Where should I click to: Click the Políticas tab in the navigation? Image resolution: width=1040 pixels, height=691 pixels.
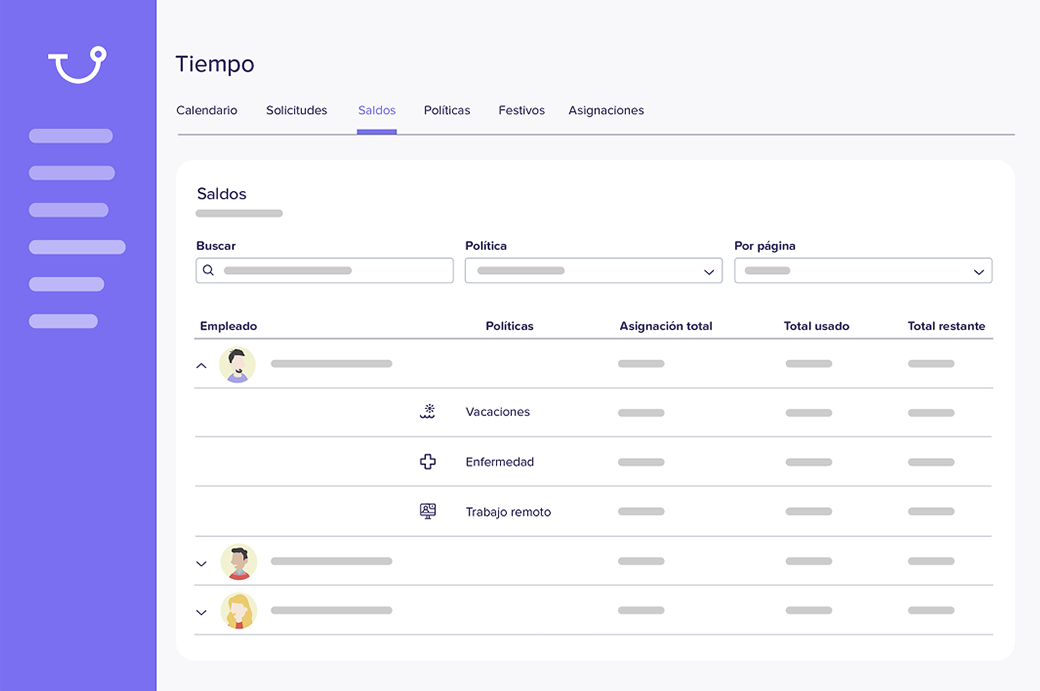click(x=446, y=110)
